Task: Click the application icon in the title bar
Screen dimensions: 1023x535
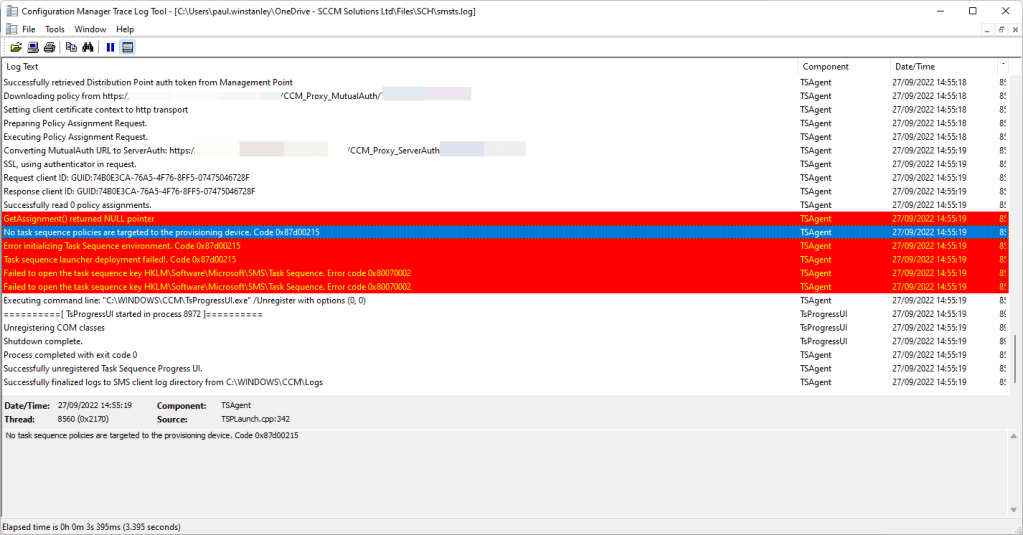Action: coord(10,10)
